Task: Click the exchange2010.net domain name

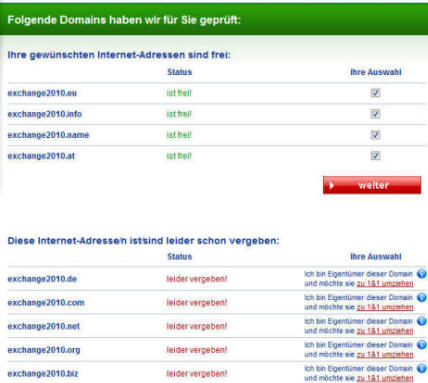Action: [x=44, y=326]
